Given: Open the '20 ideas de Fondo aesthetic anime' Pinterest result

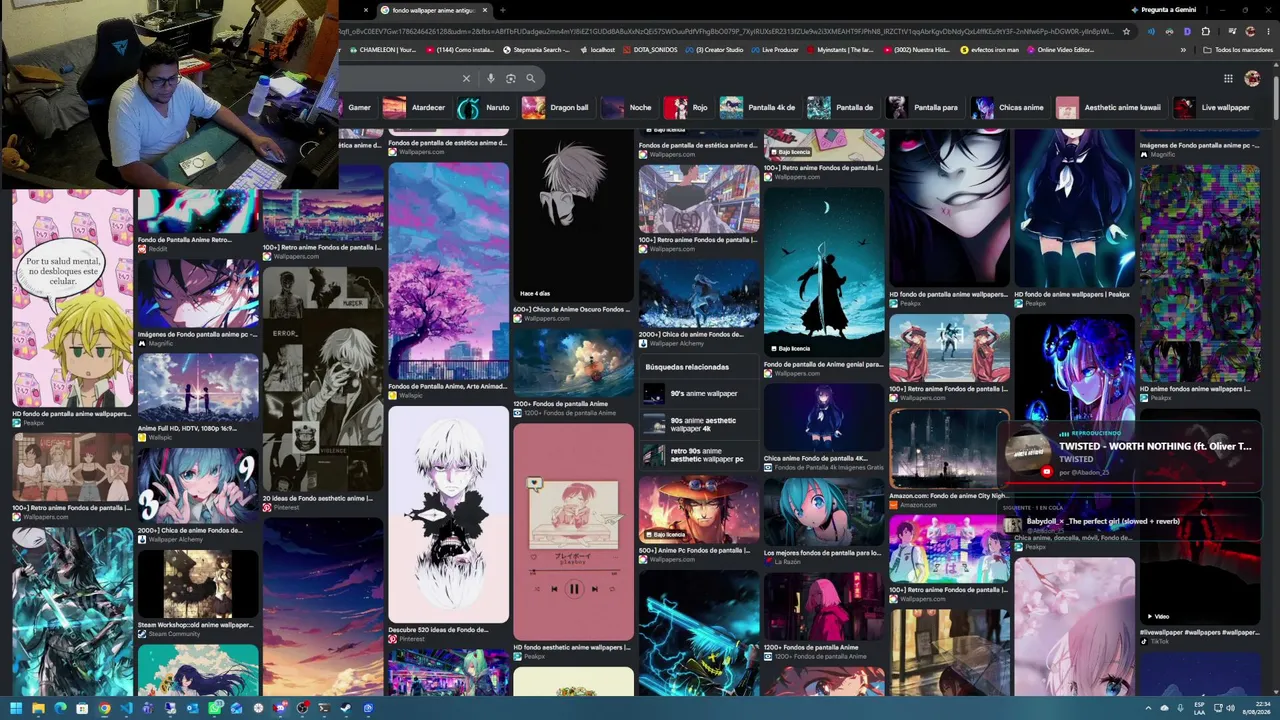Looking at the screenshot, I should (x=323, y=379).
